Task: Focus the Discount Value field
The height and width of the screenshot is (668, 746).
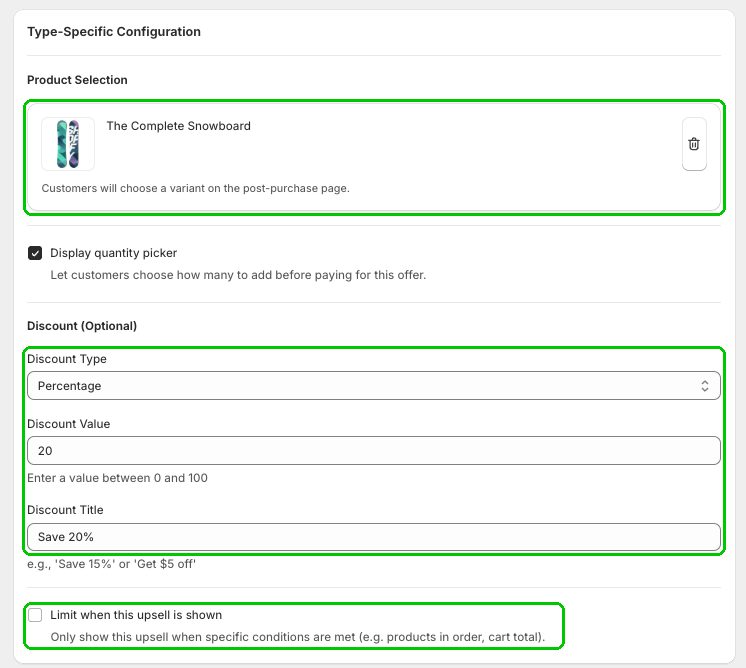Action: (374, 451)
